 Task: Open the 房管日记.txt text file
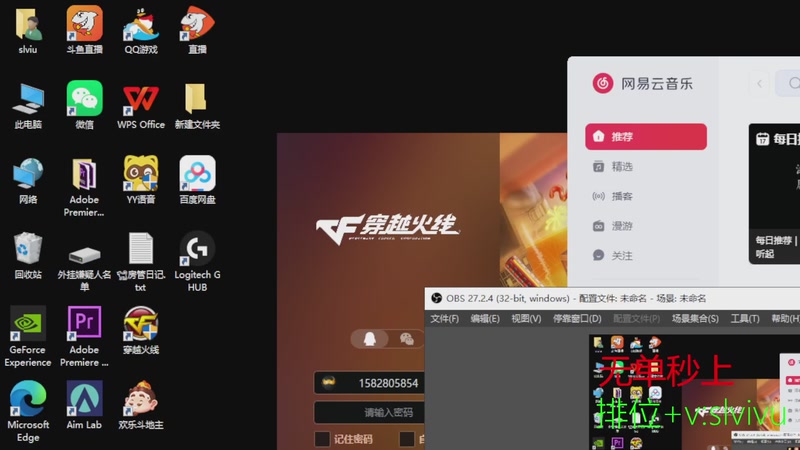coord(141,248)
